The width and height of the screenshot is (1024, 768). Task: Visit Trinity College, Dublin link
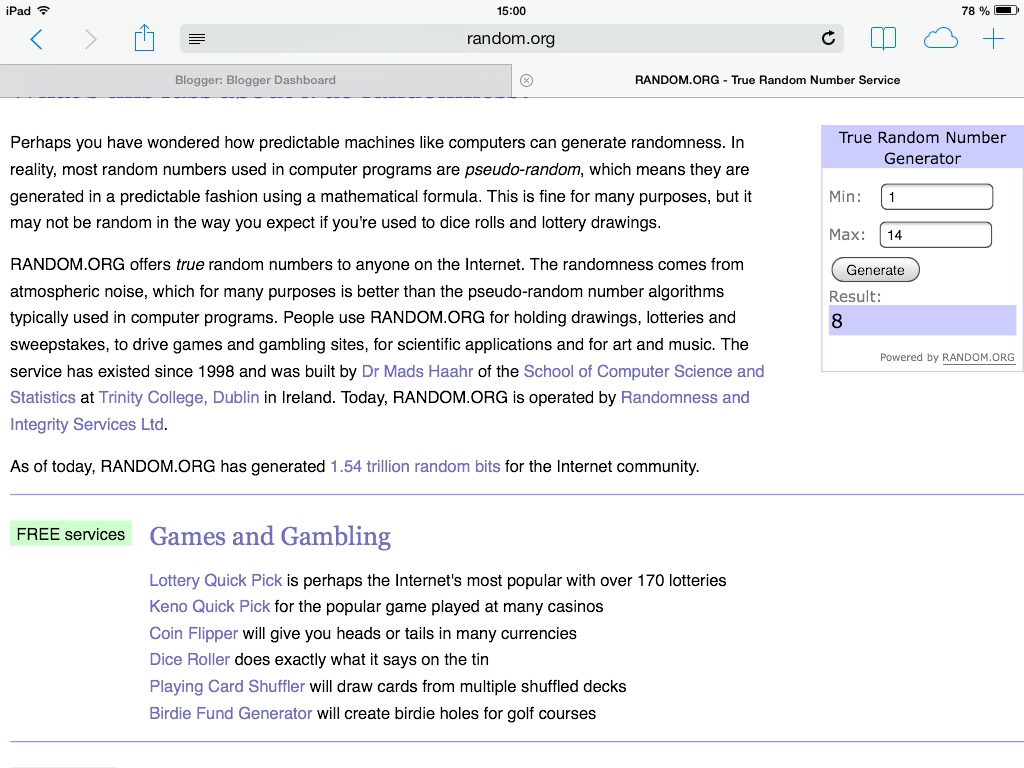[x=179, y=398]
